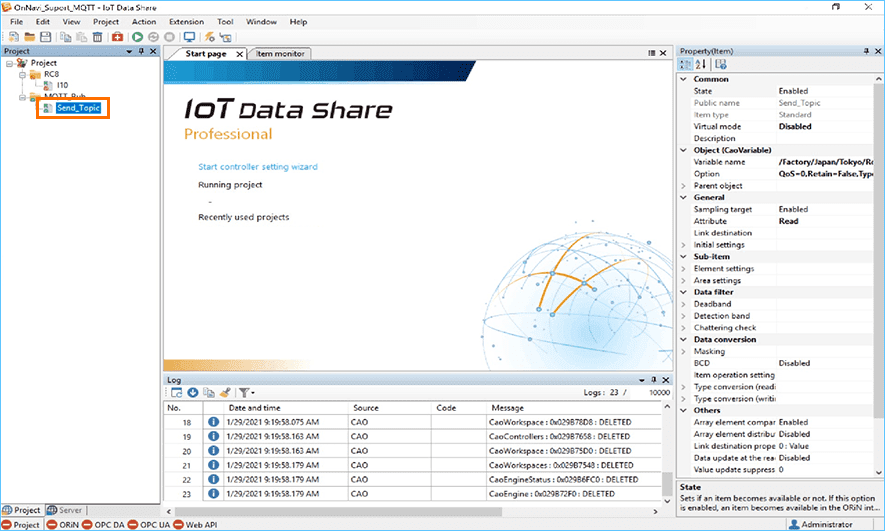Image resolution: width=885 pixels, height=531 pixels.
Task: Open the Extension menu
Action: [186, 22]
